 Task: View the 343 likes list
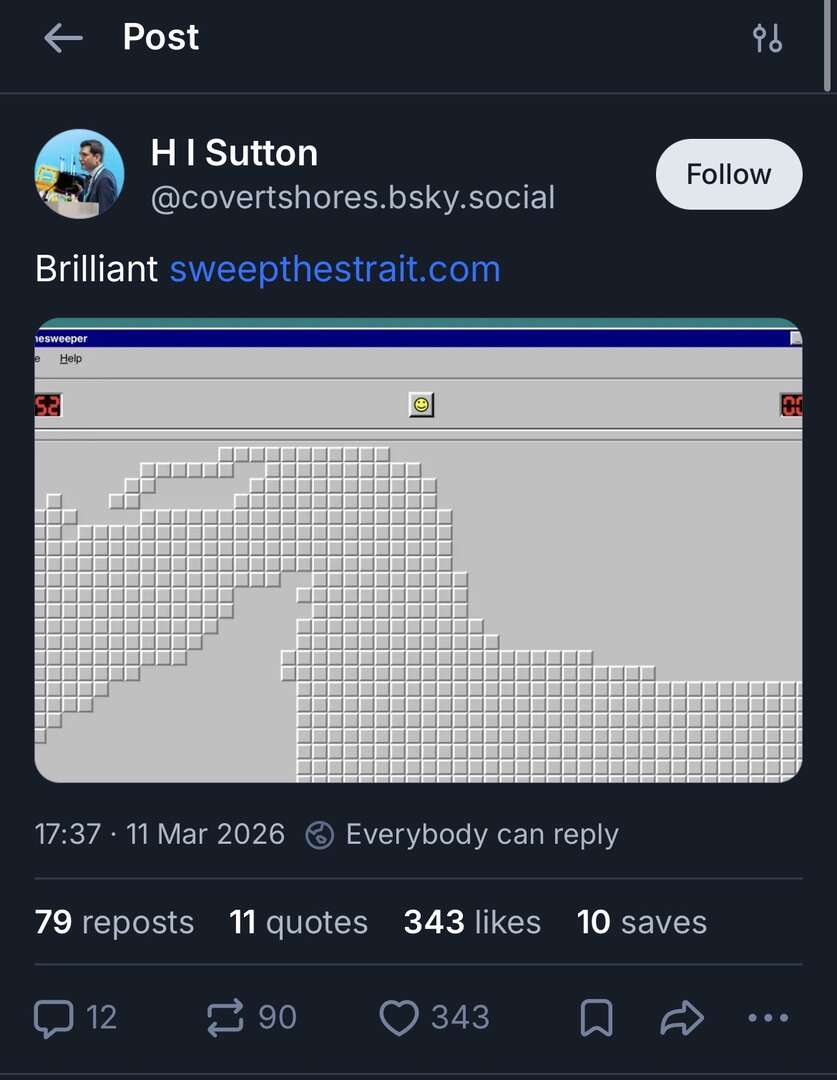[472, 922]
